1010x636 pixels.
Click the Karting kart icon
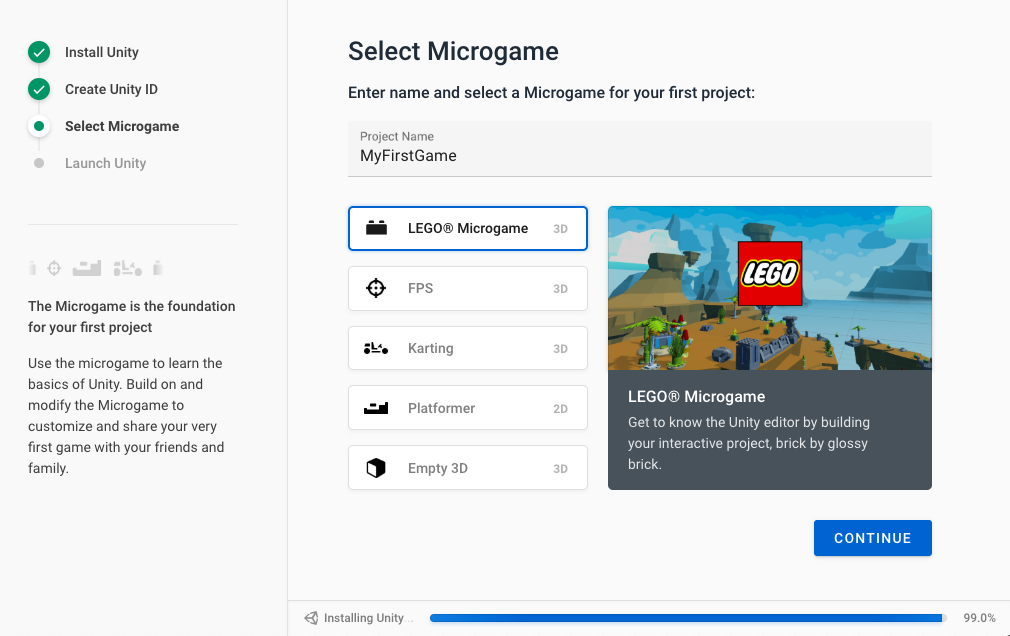pyautogui.click(x=376, y=348)
